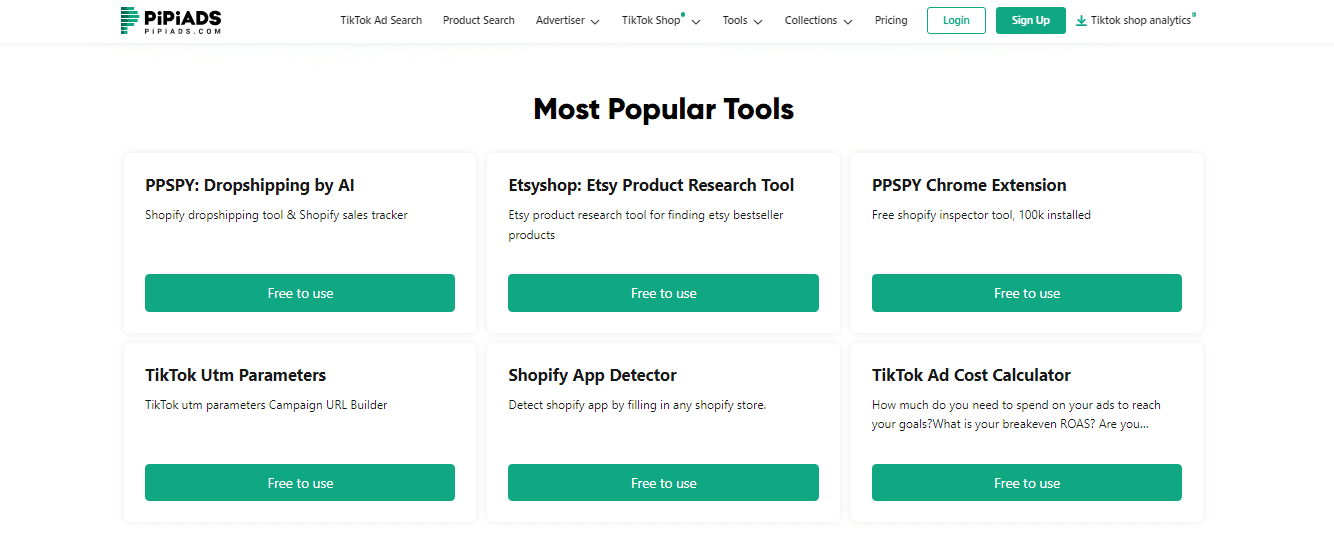The height and width of the screenshot is (557, 1334).
Task: Click the 'How much do you need to spend' description
Action: pyautogui.click(x=1016, y=415)
